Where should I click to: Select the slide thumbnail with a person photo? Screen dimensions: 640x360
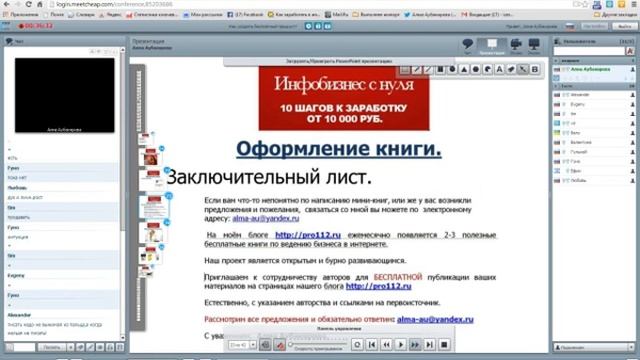(150, 157)
